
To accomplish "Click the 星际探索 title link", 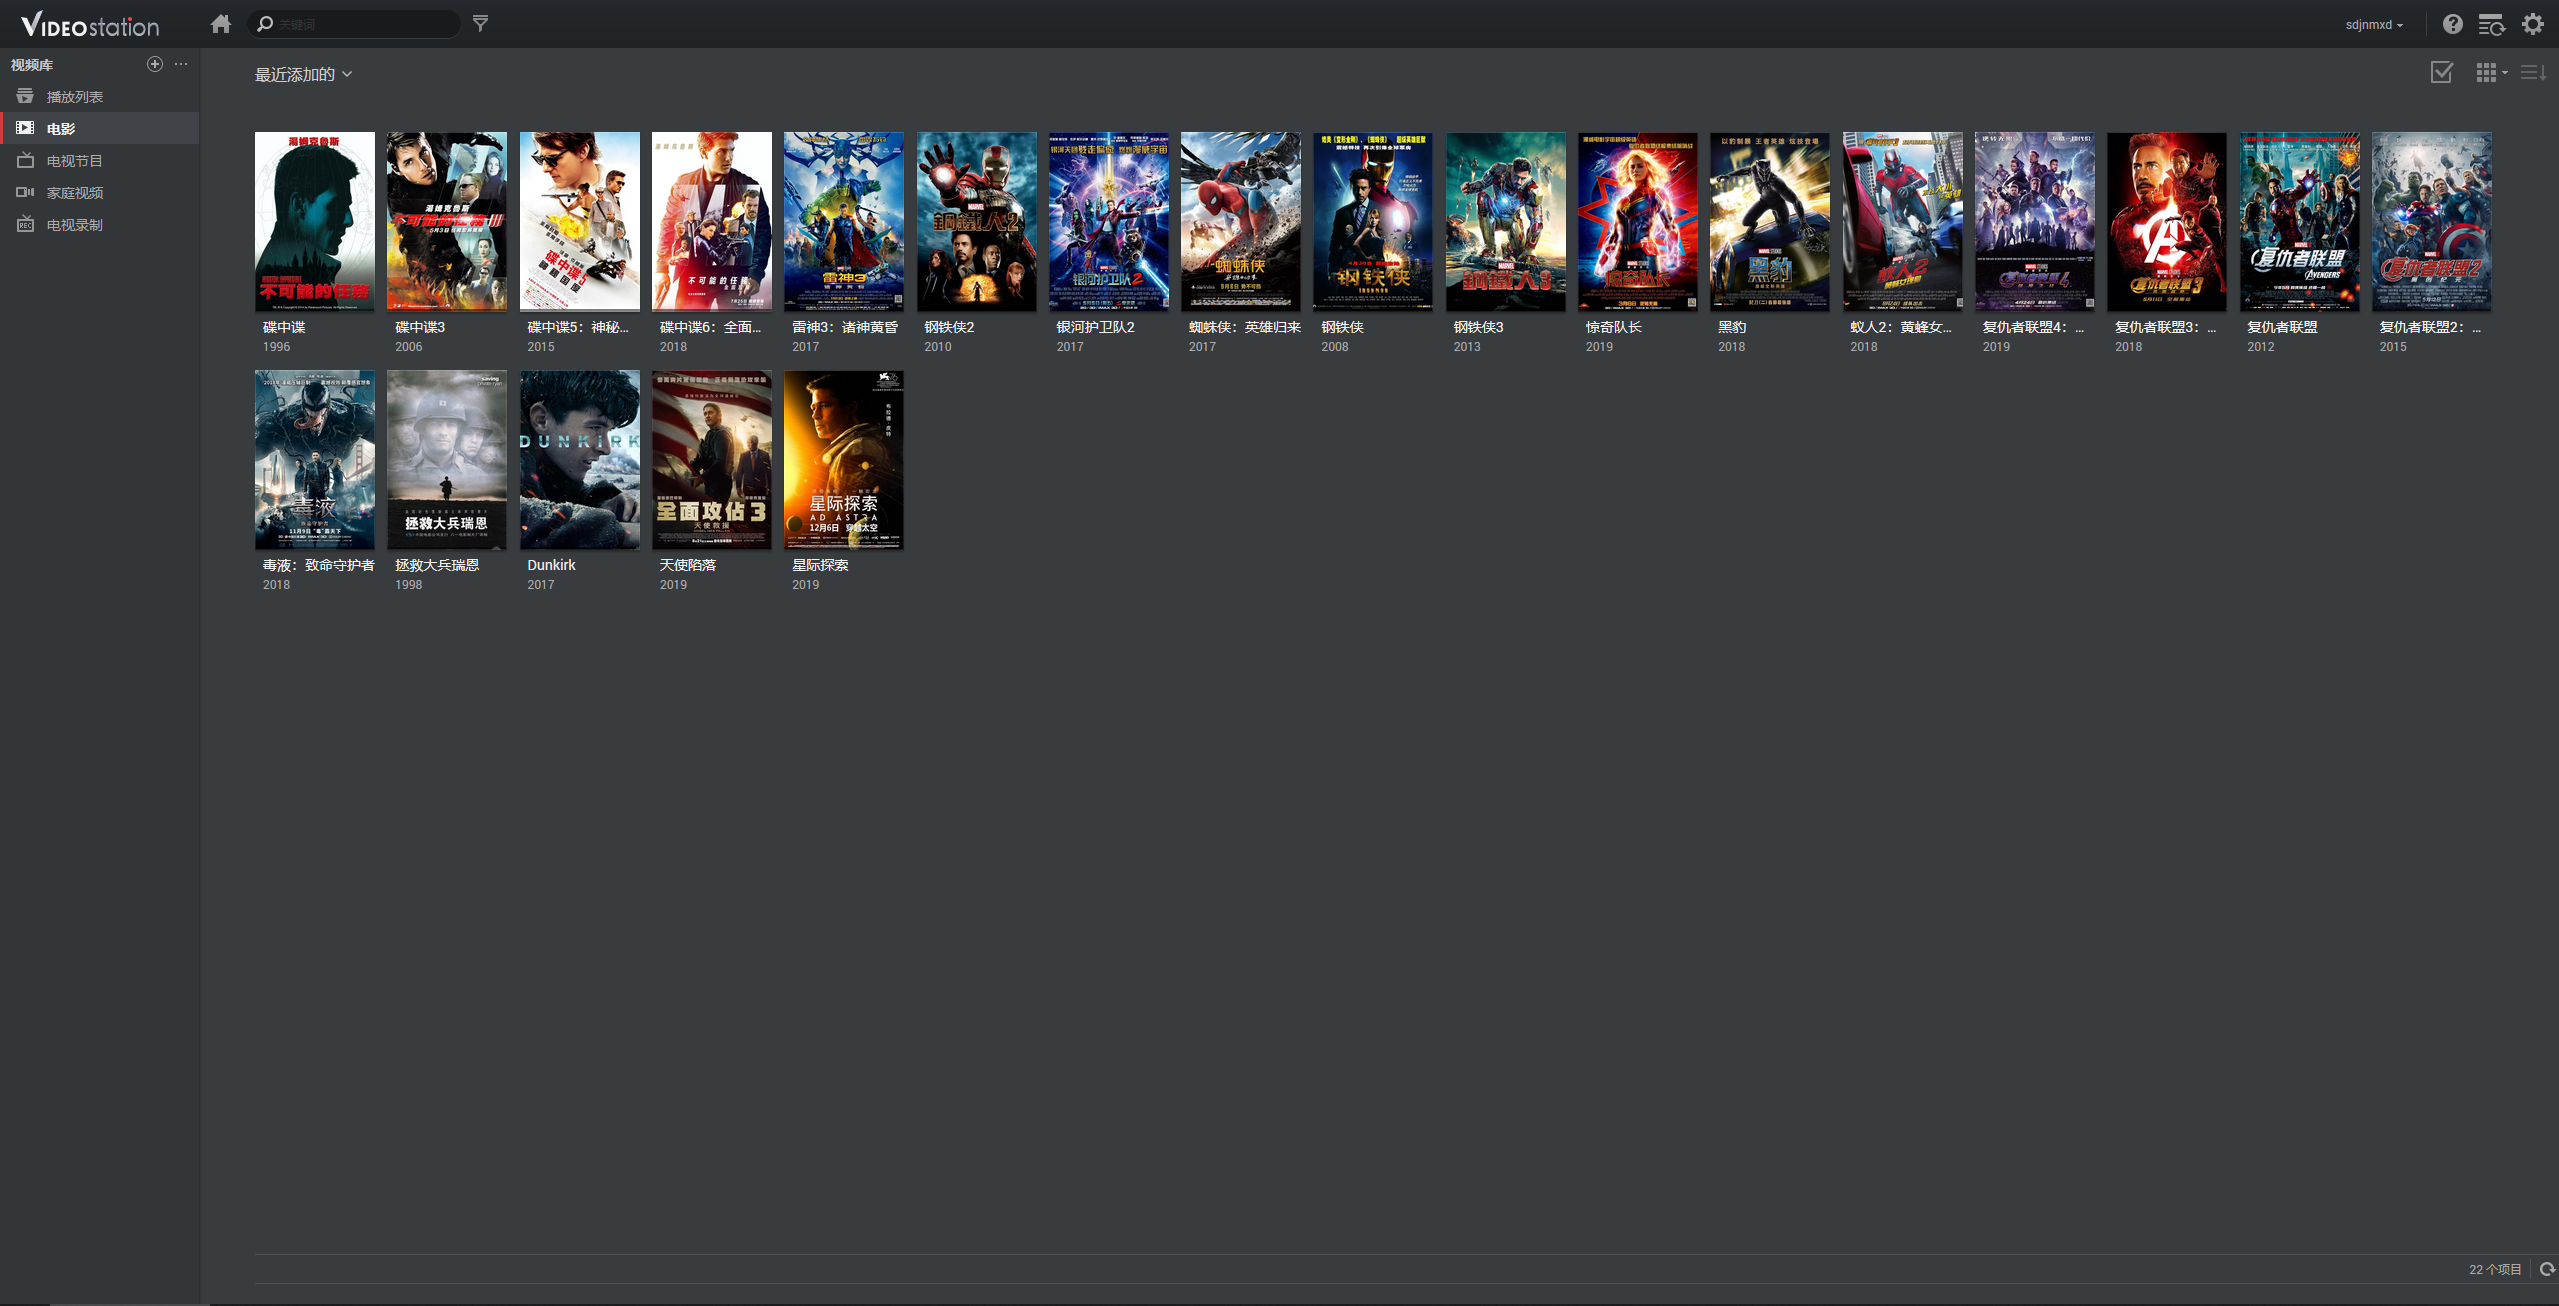I will tap(820, 565).
